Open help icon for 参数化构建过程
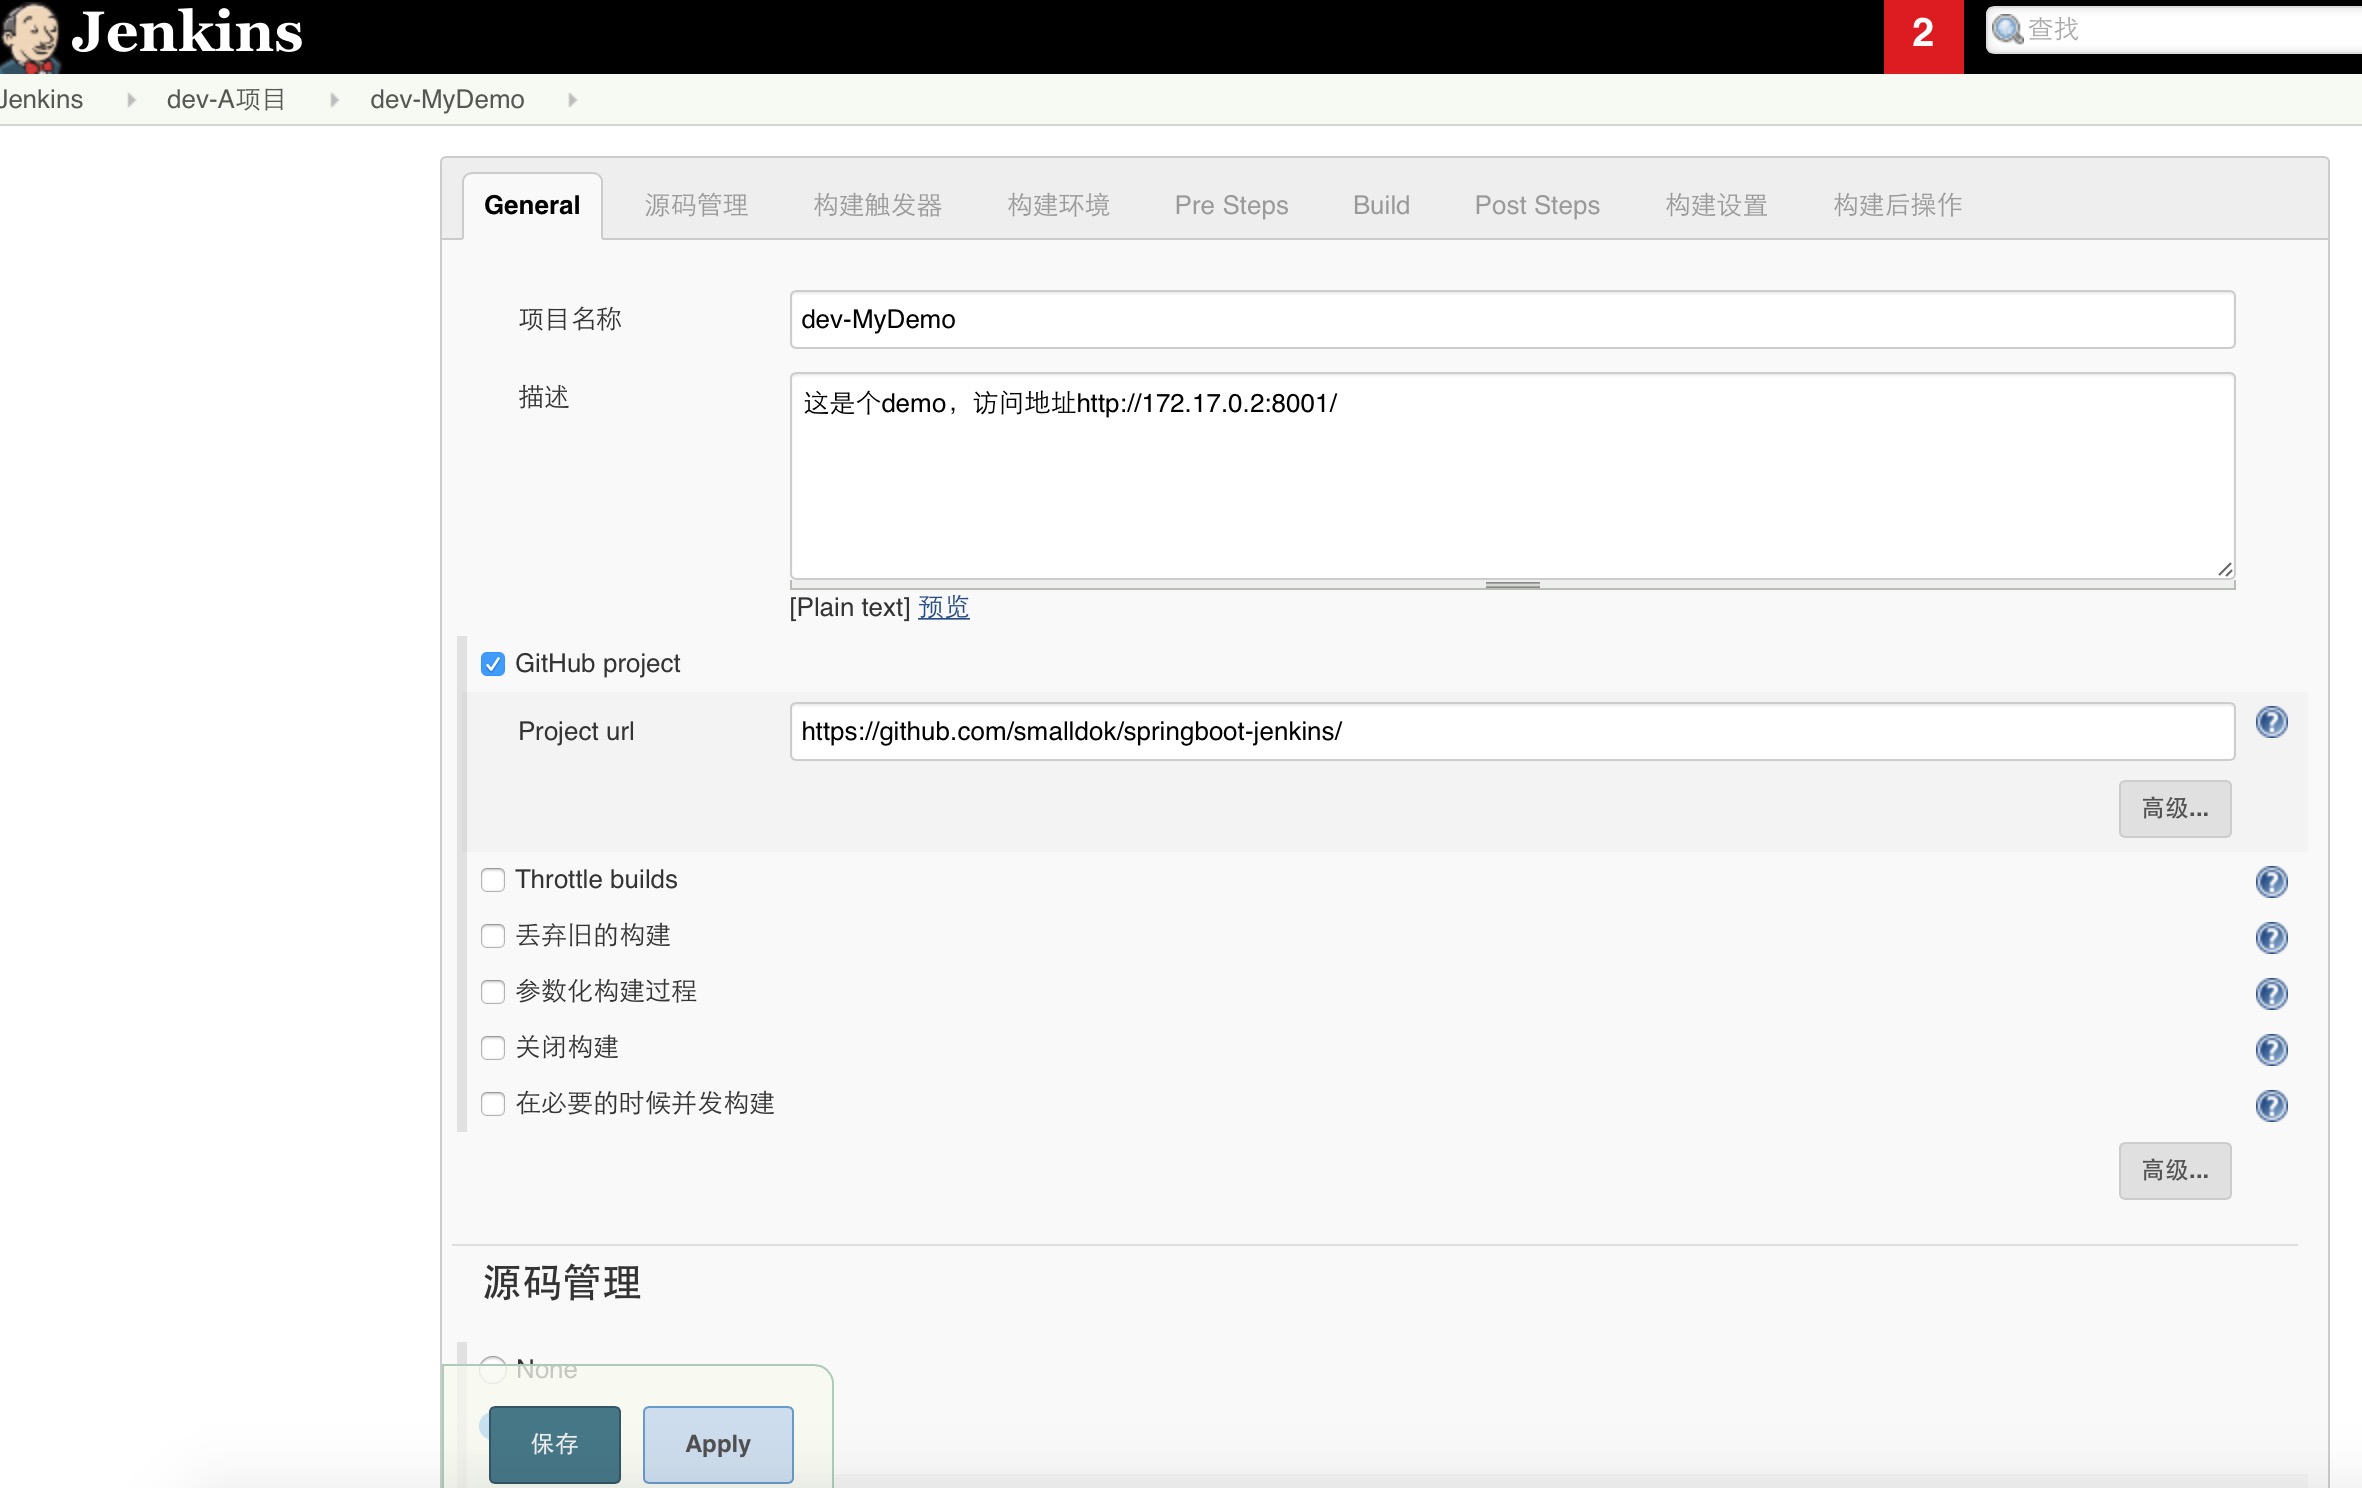Screen dimensions: 2362x1488 (2271, 993)
